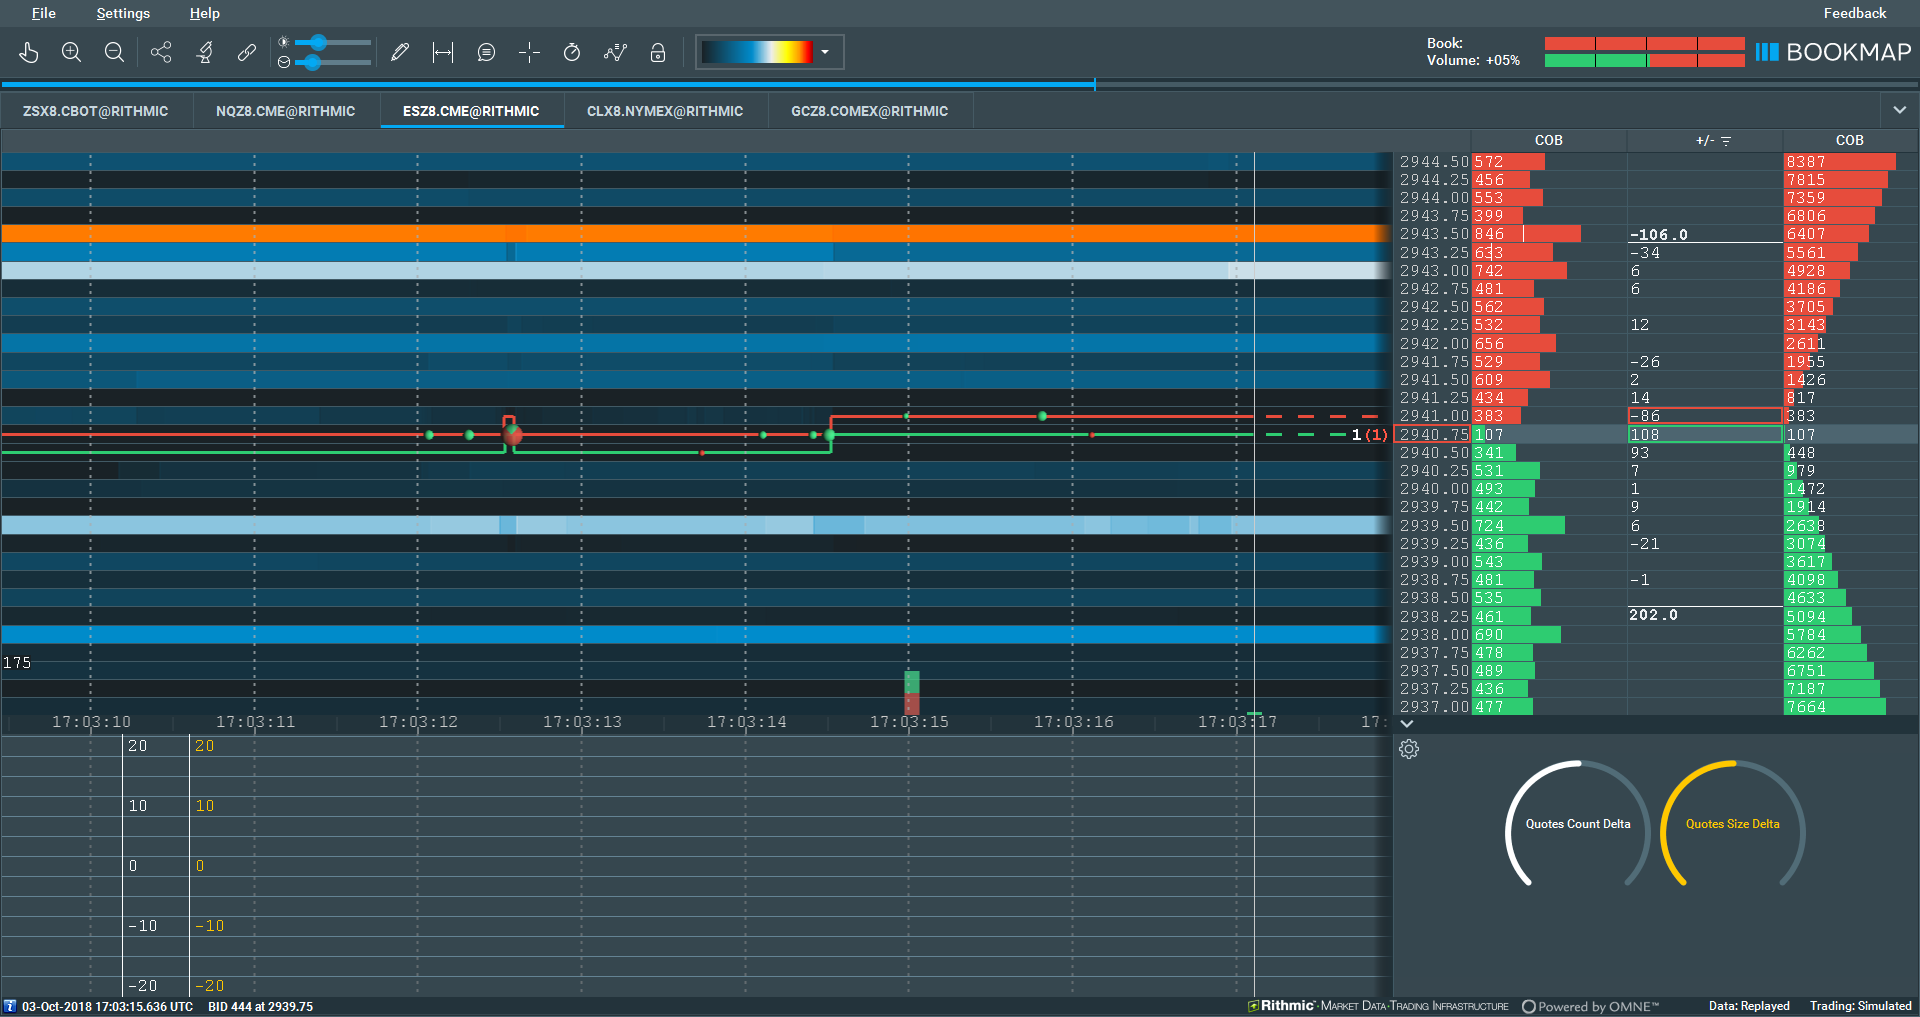
Task: Click the stopwatch timer tool
Action: 572,52
